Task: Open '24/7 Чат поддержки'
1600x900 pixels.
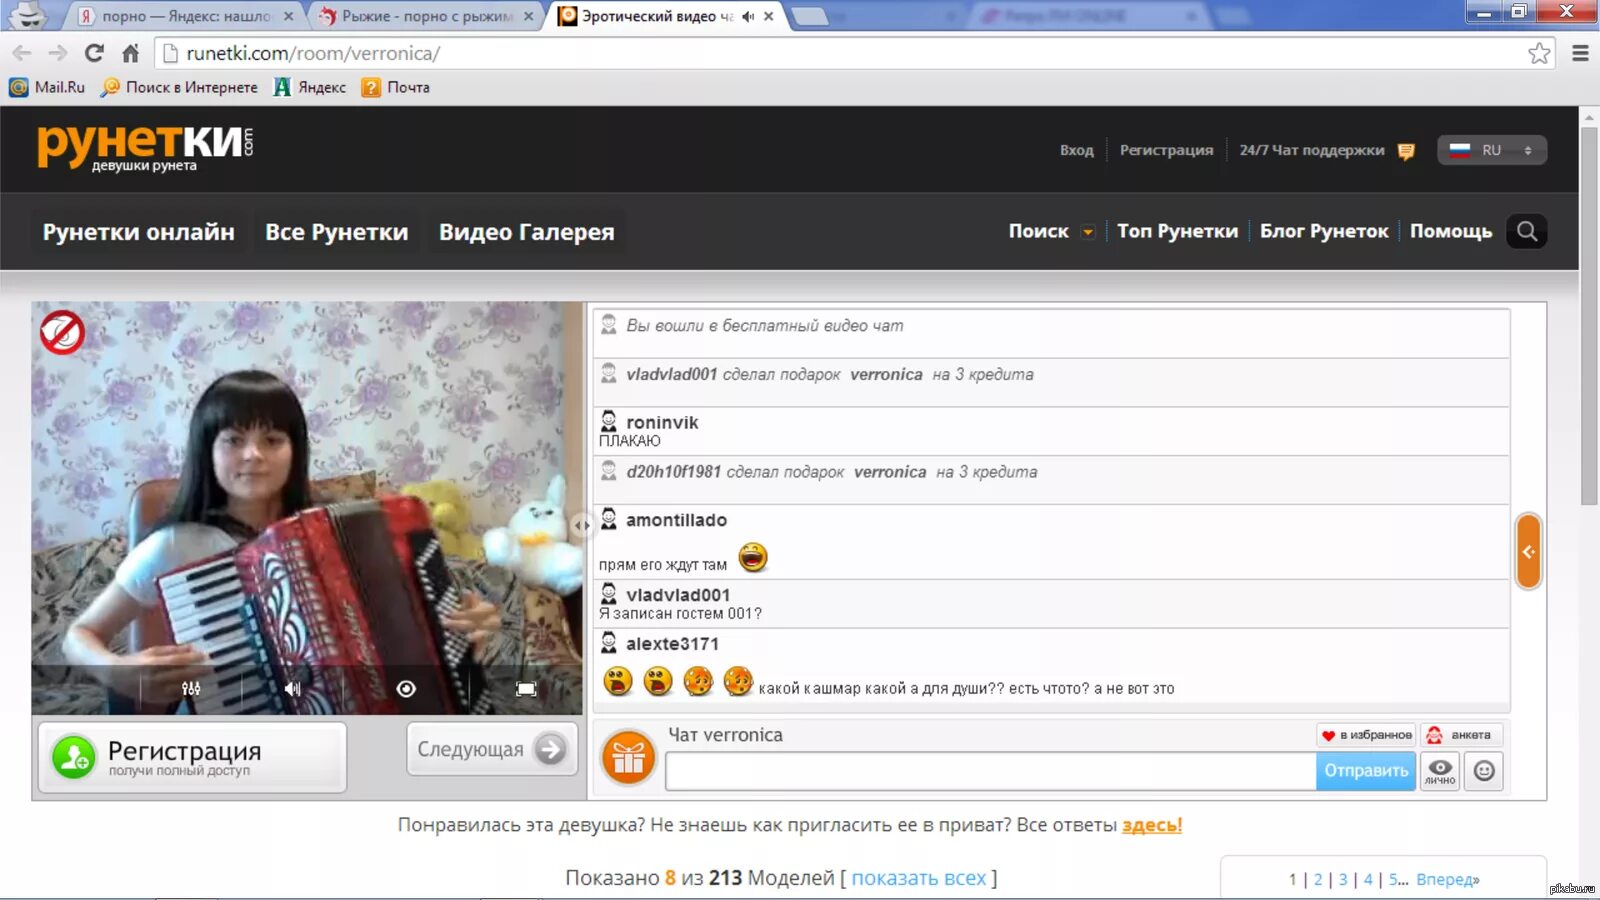Action: point(1312,150)
